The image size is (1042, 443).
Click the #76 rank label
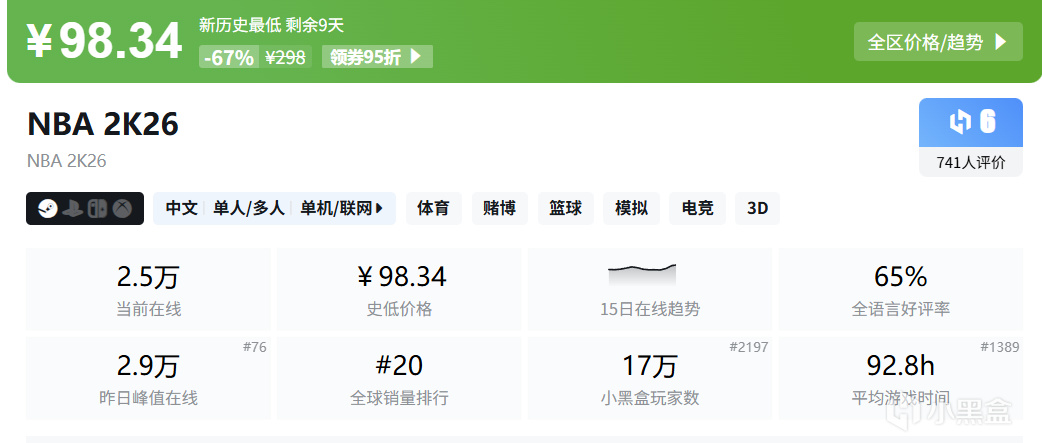(x=255, y=347)
